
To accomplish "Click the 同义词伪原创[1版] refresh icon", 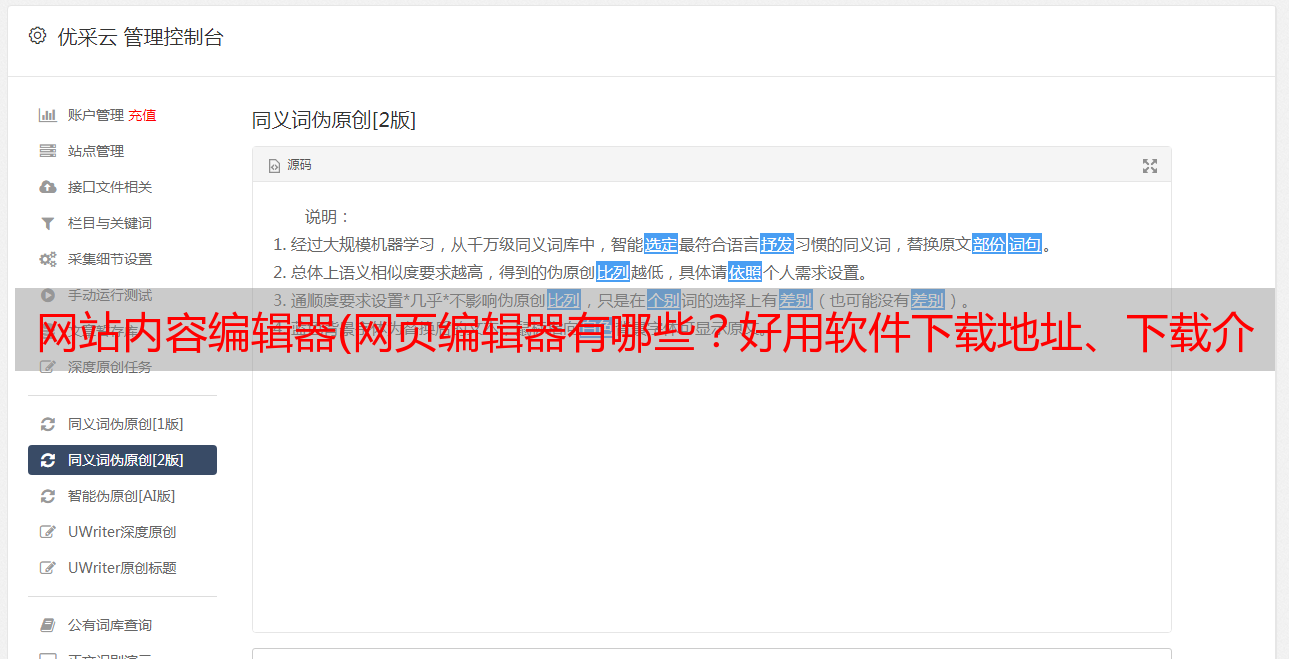I will (47, 424).
